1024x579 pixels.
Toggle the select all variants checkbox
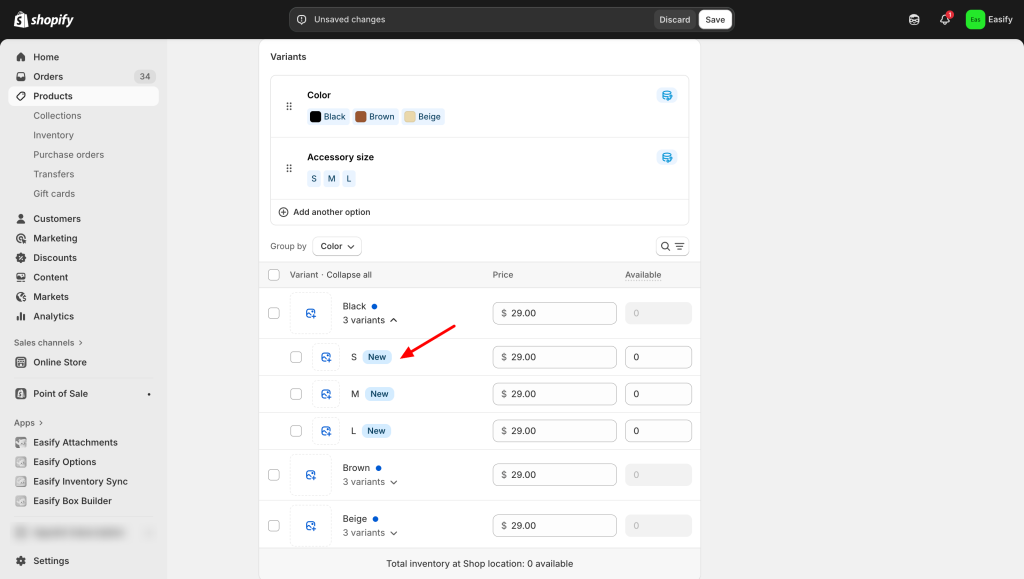point(274,275)
